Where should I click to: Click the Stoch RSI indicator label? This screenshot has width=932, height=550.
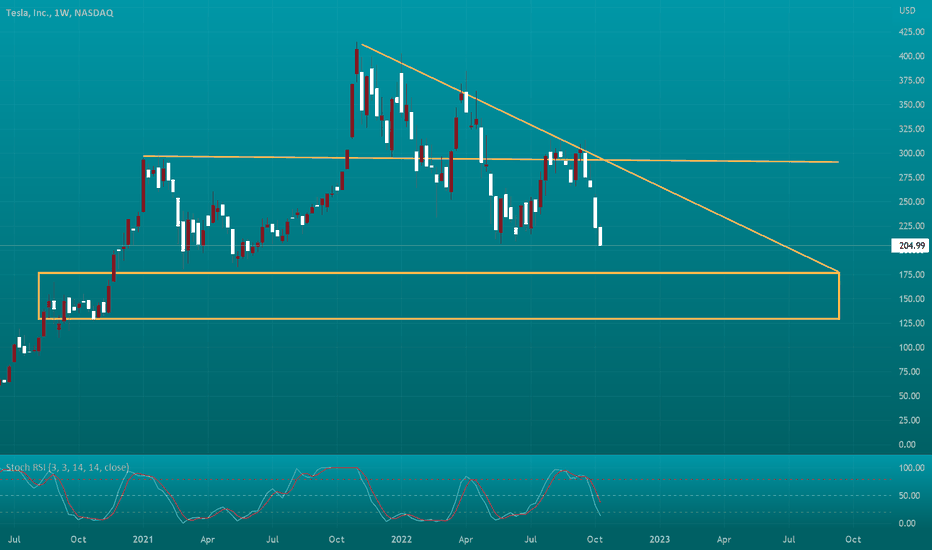[x=67, y=467]
